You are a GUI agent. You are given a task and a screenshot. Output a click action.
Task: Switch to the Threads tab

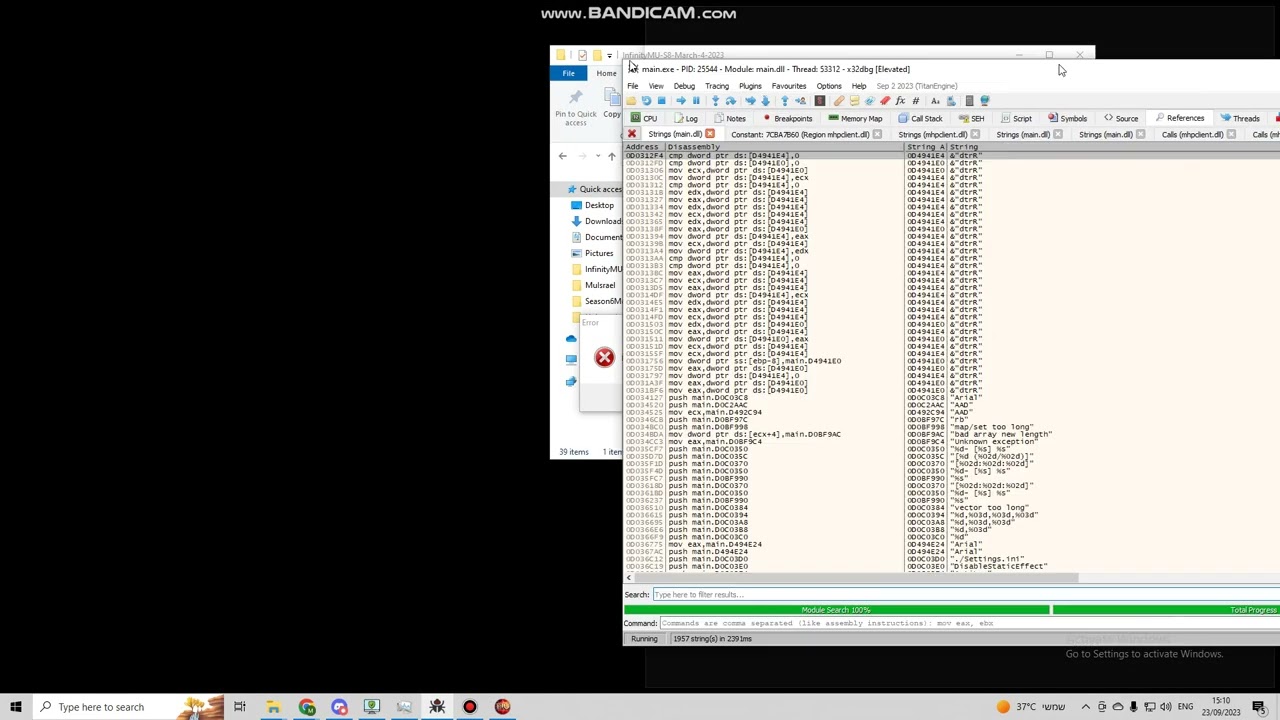pos(1240,118)
